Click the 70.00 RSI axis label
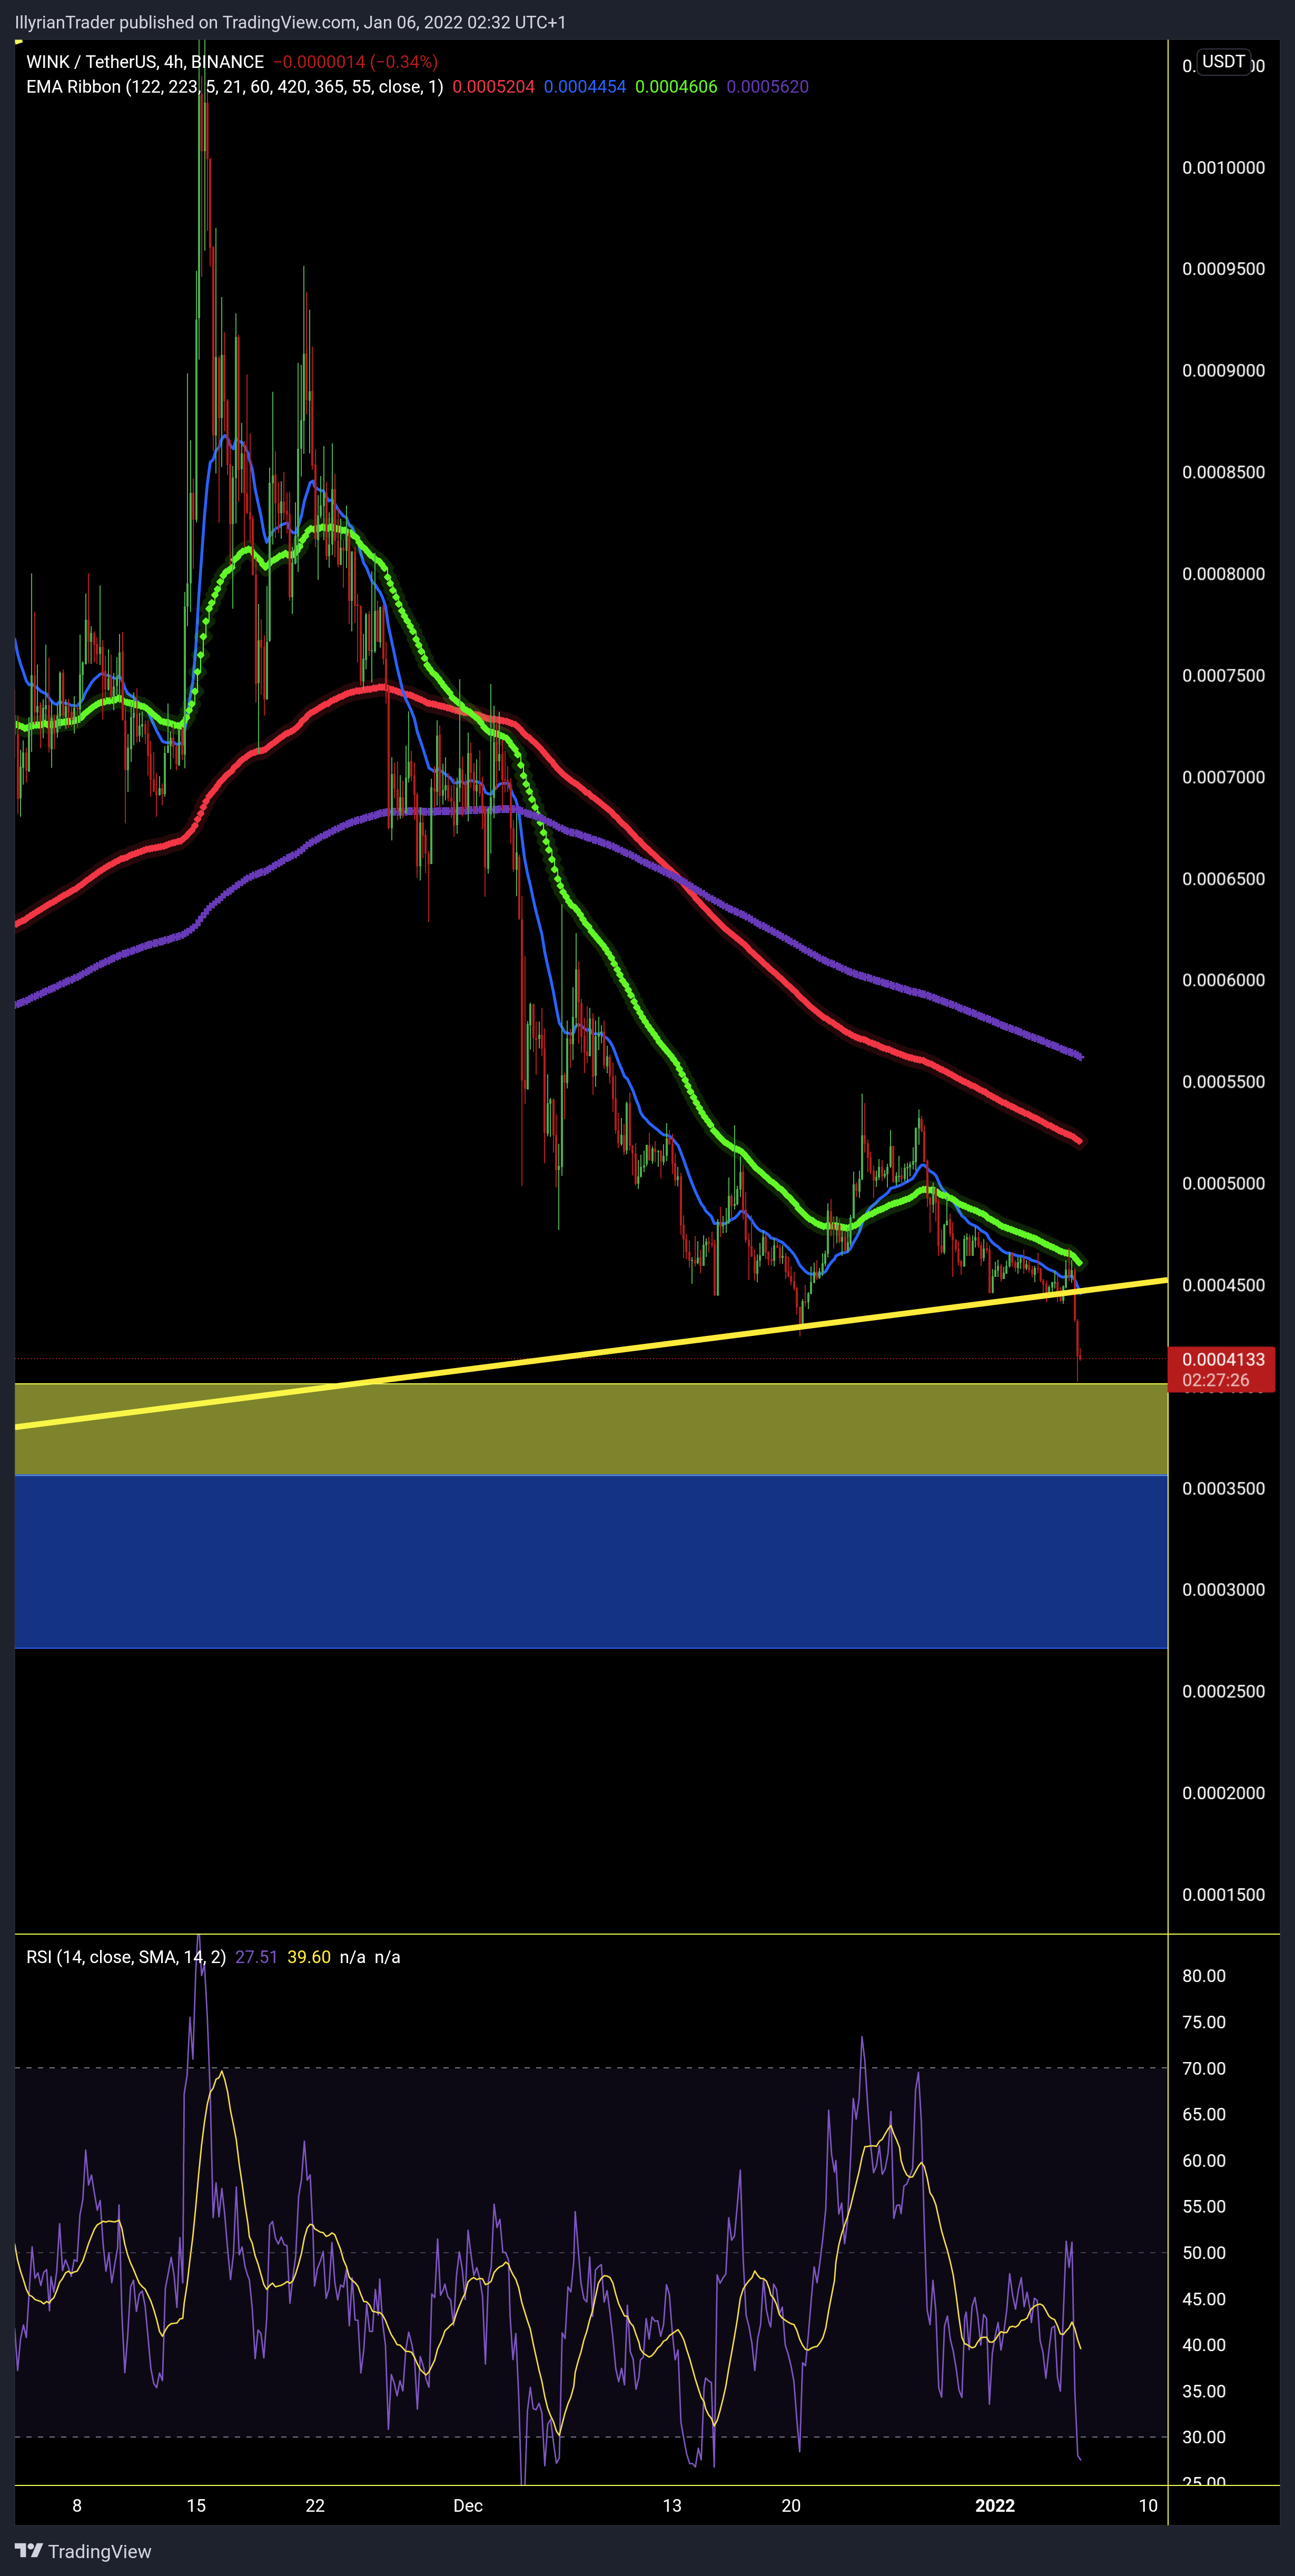 [x=1204, y=2068]
